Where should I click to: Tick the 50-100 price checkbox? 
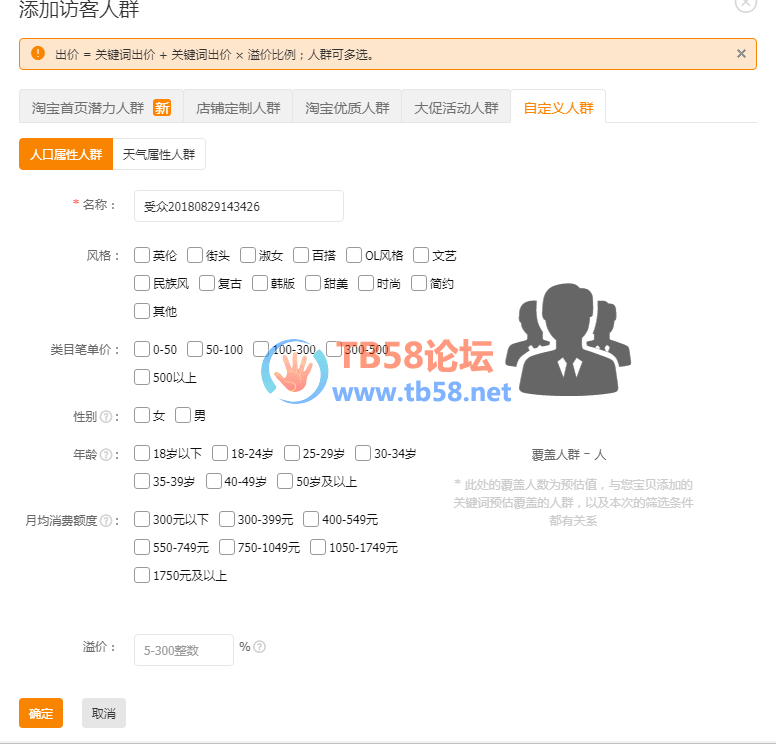[x=195, y=349]
